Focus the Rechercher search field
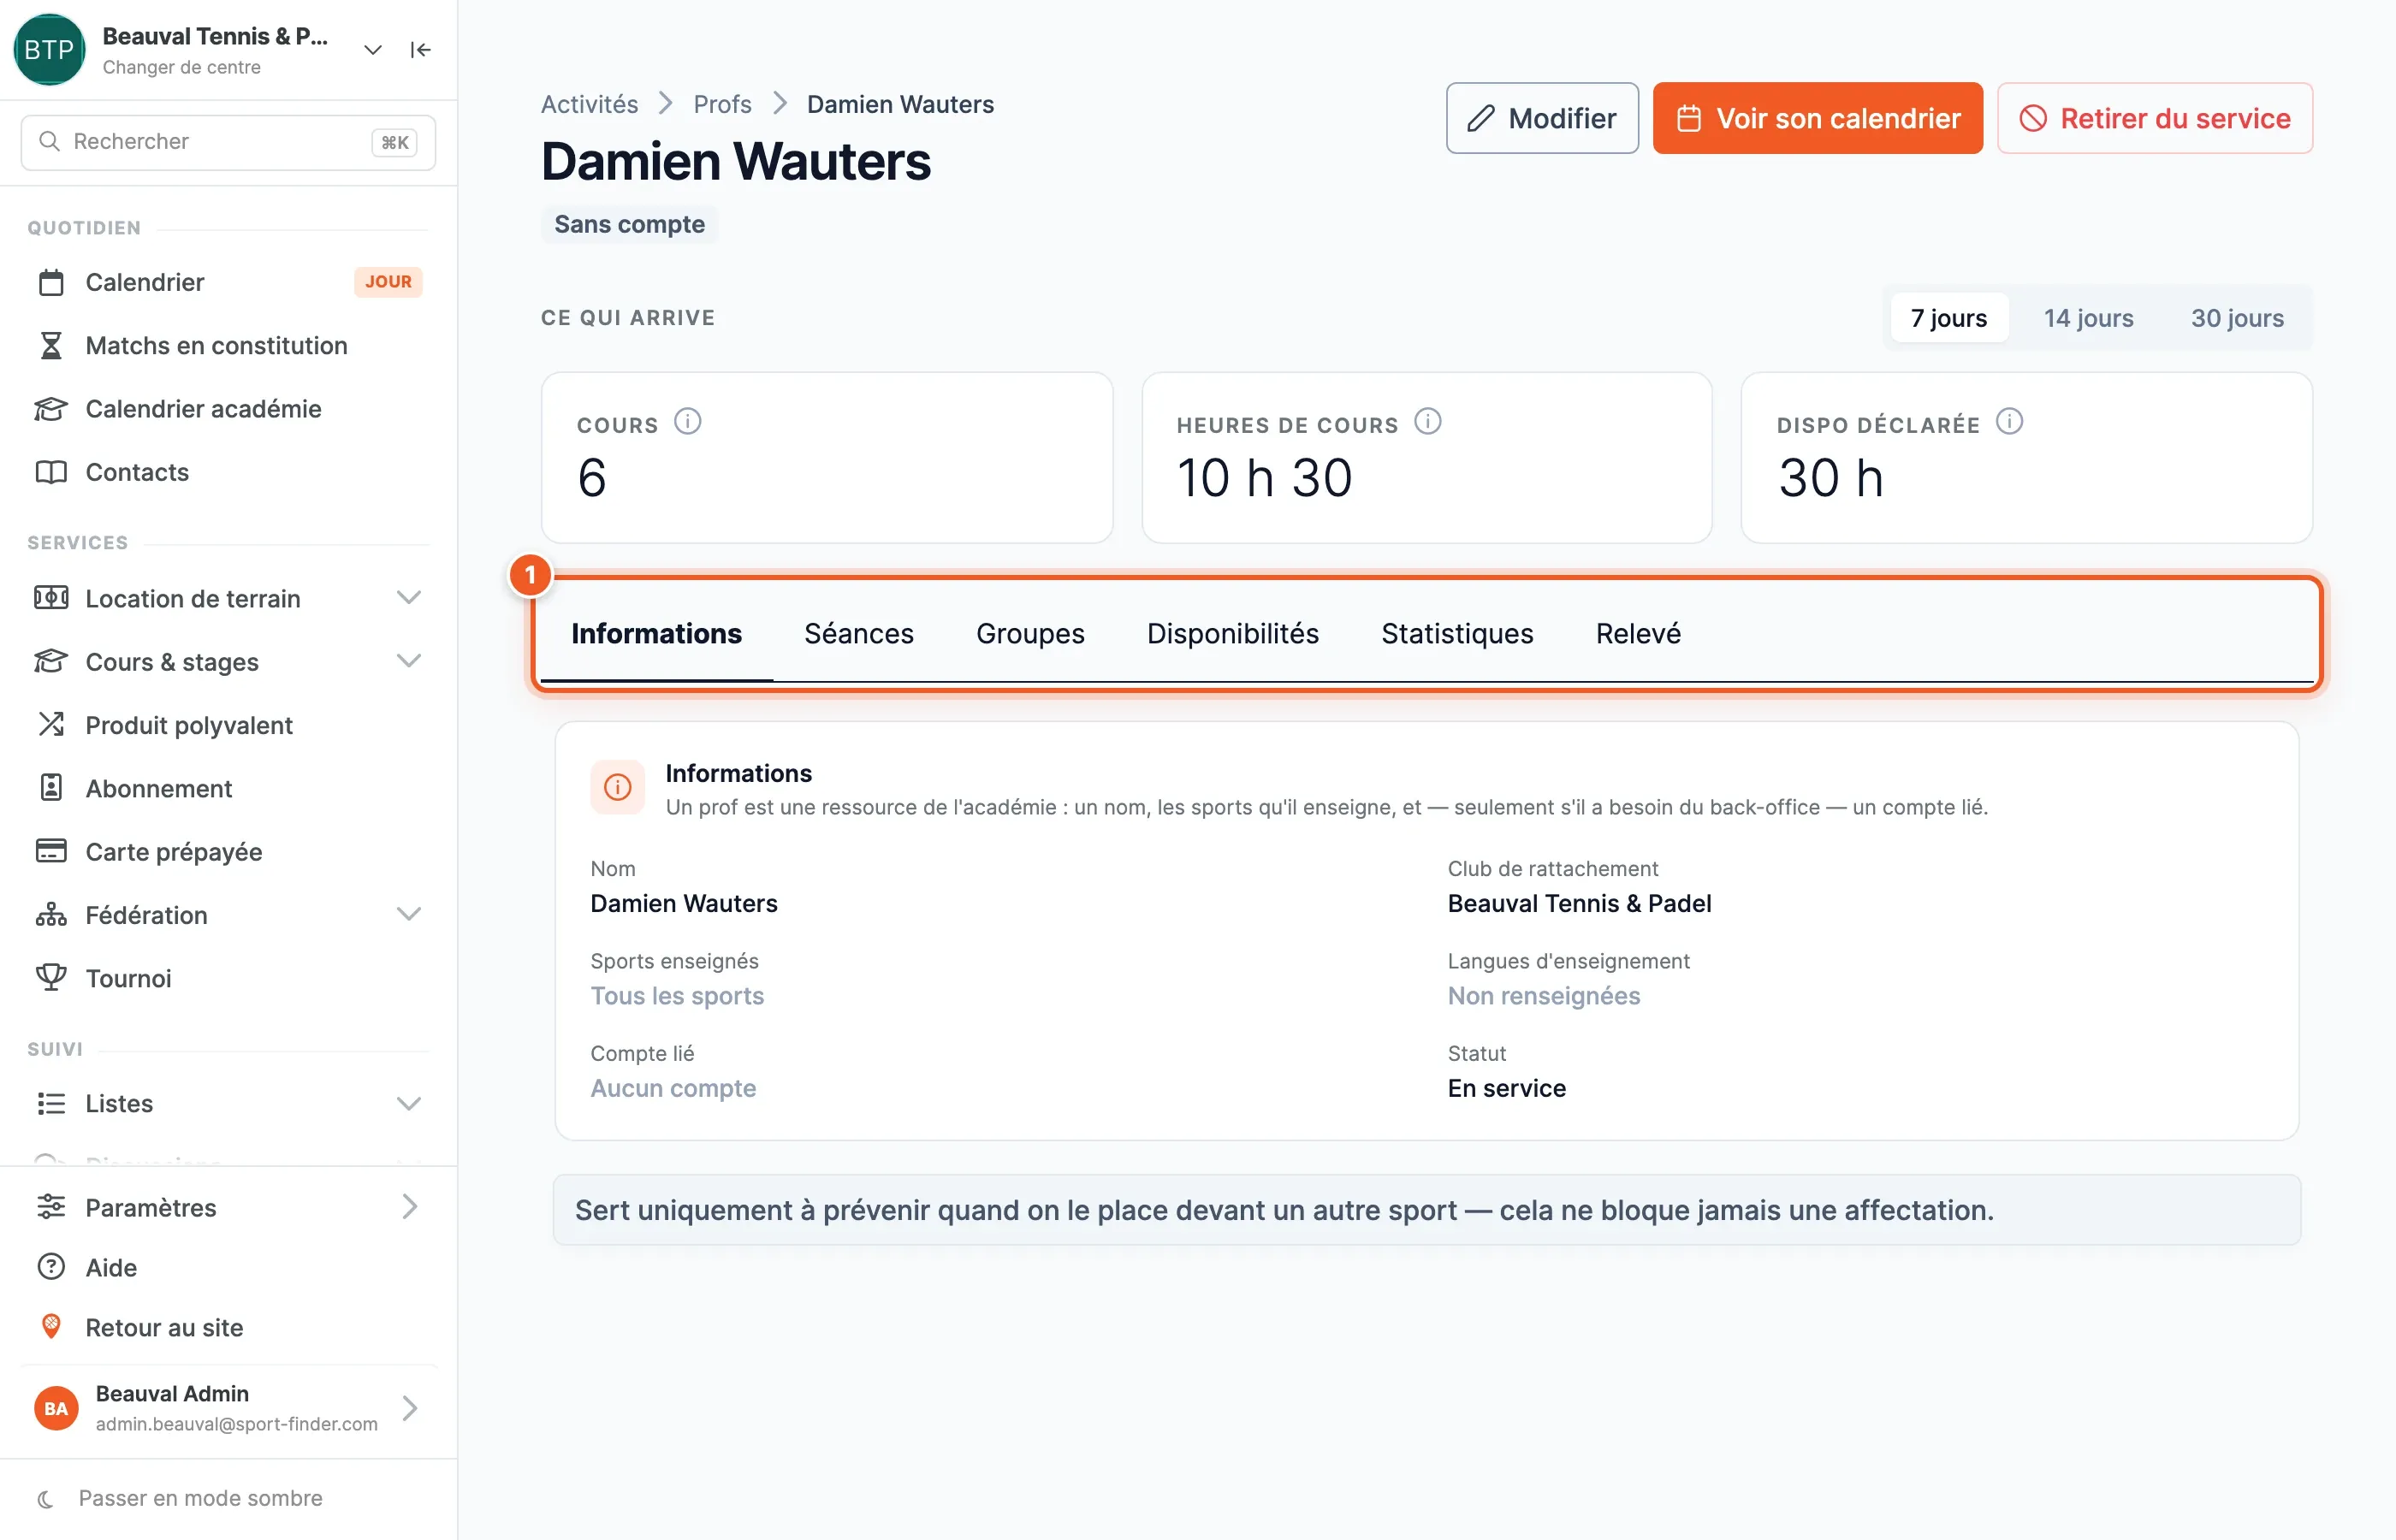The width and height of the screenshot is (2396, 1540). [x=228, y=142]
